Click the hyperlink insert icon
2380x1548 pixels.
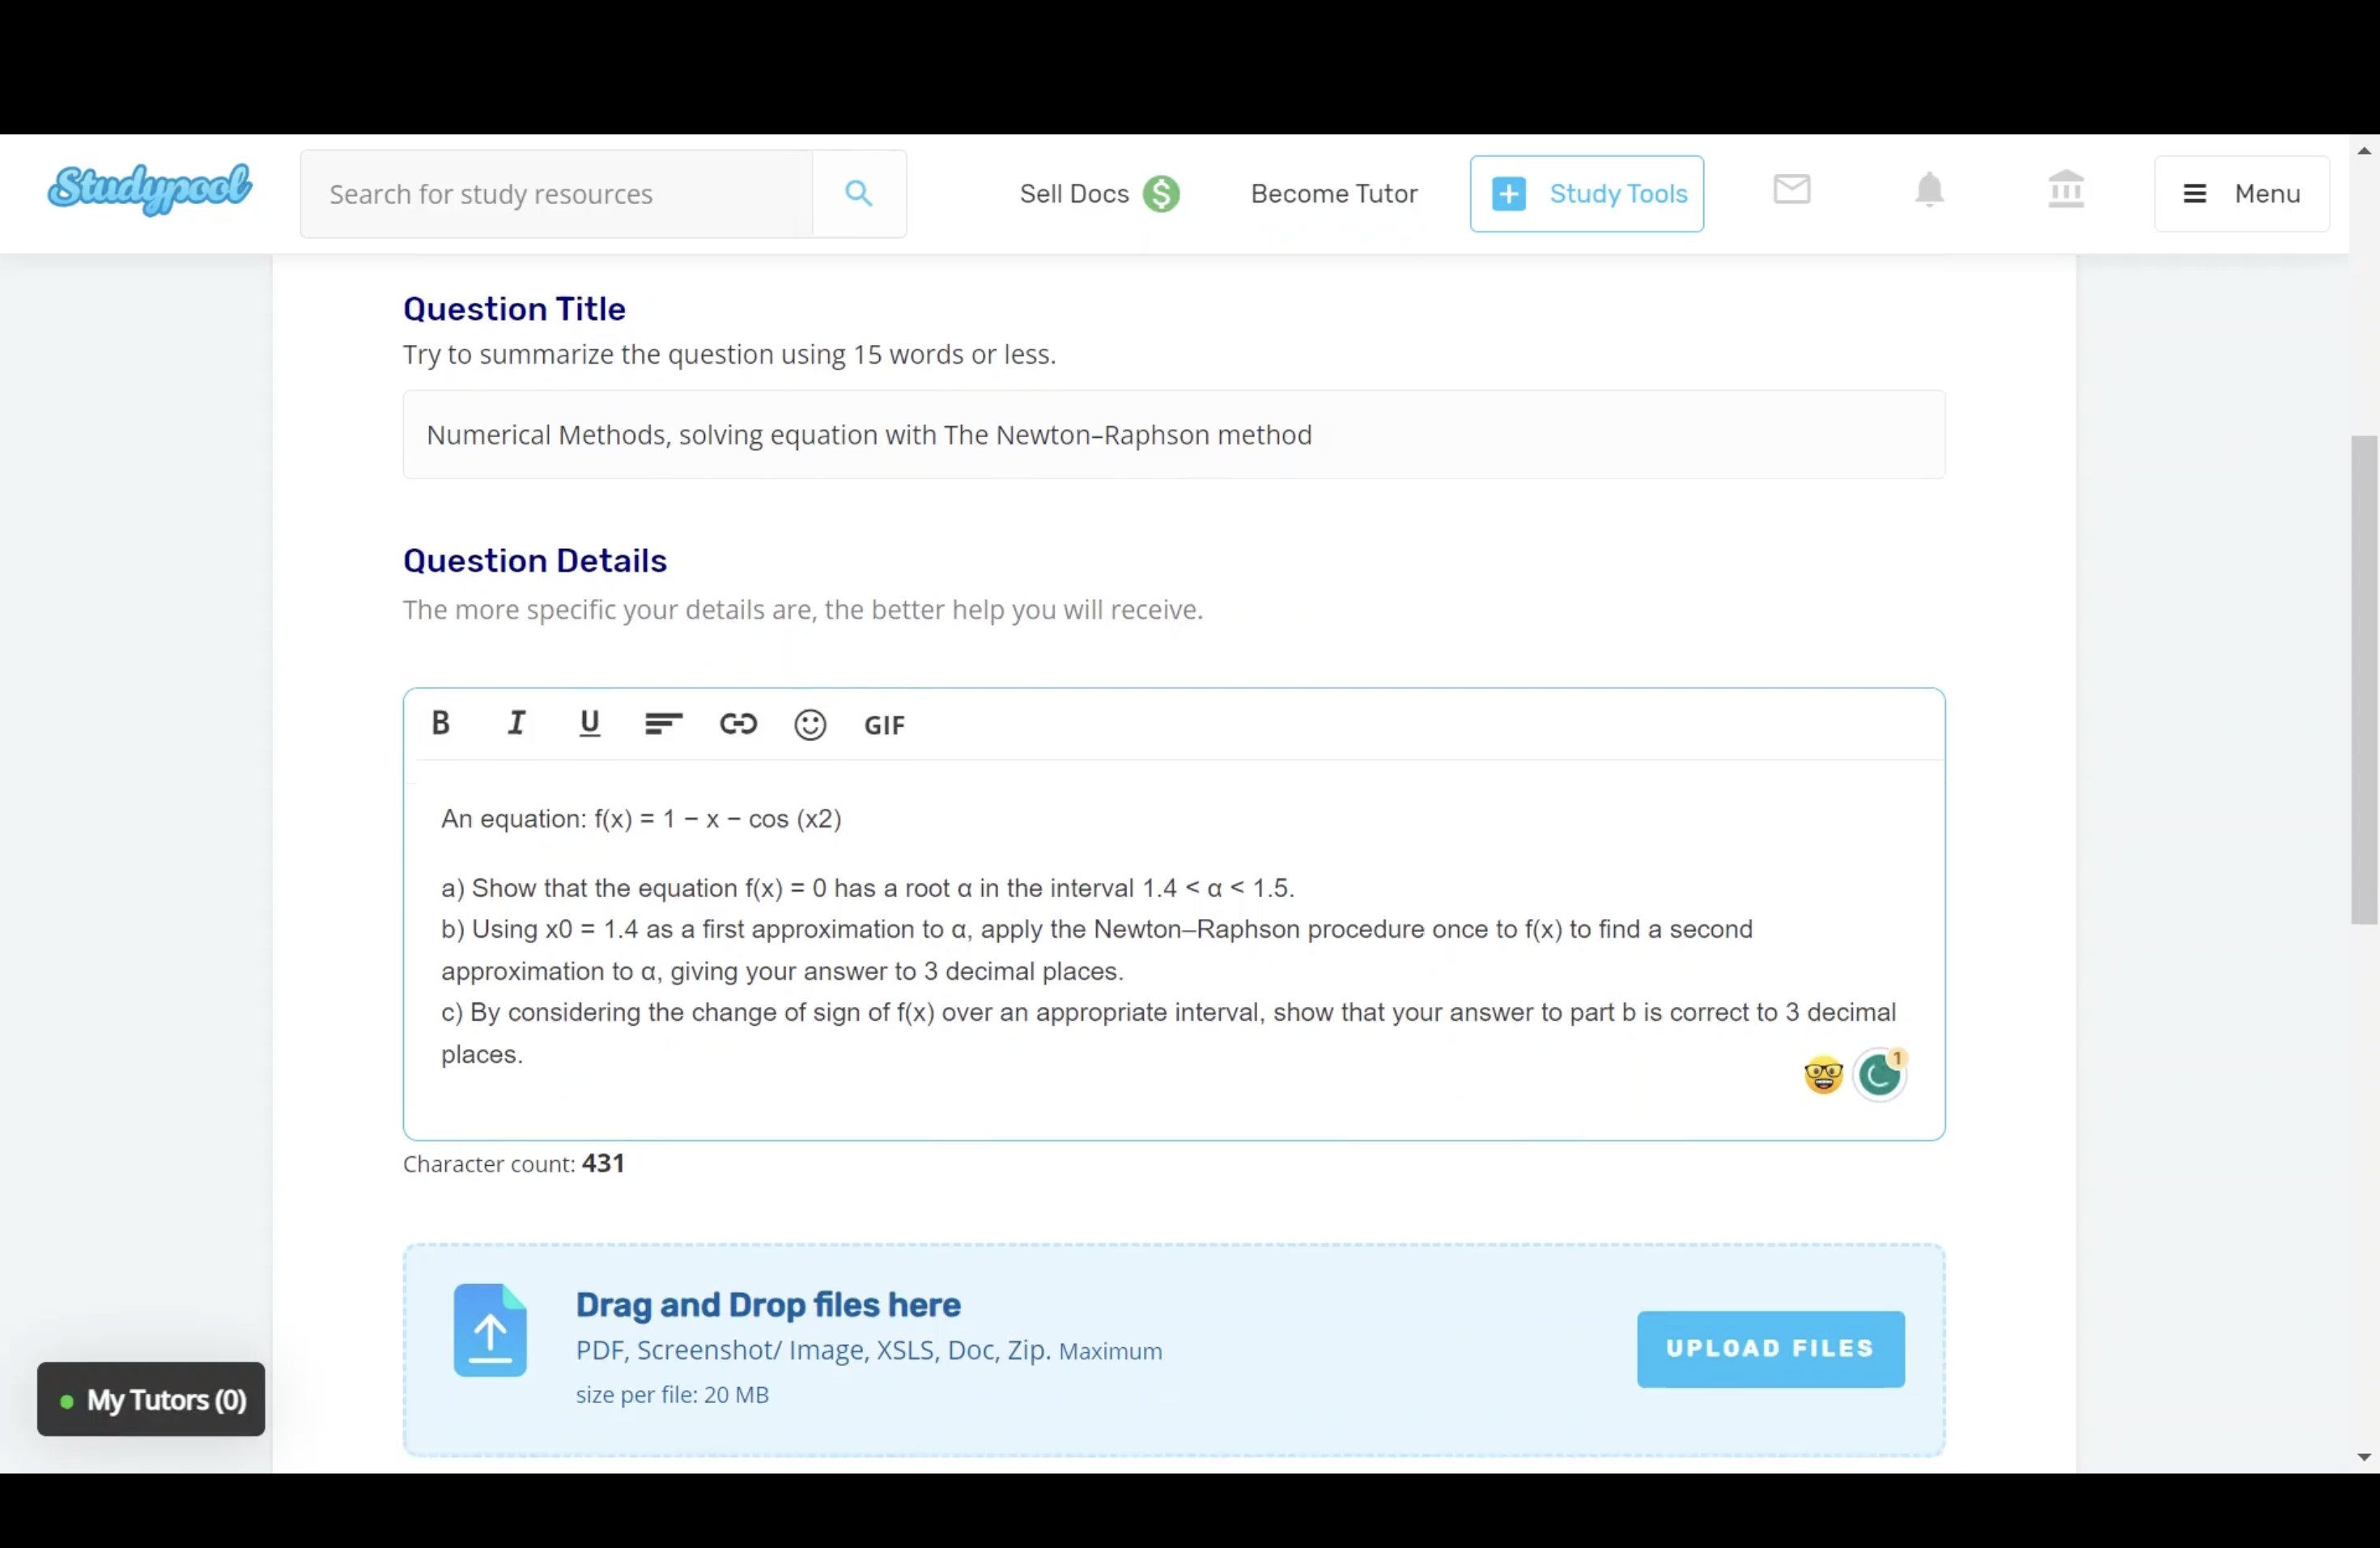tap(737, 724)
